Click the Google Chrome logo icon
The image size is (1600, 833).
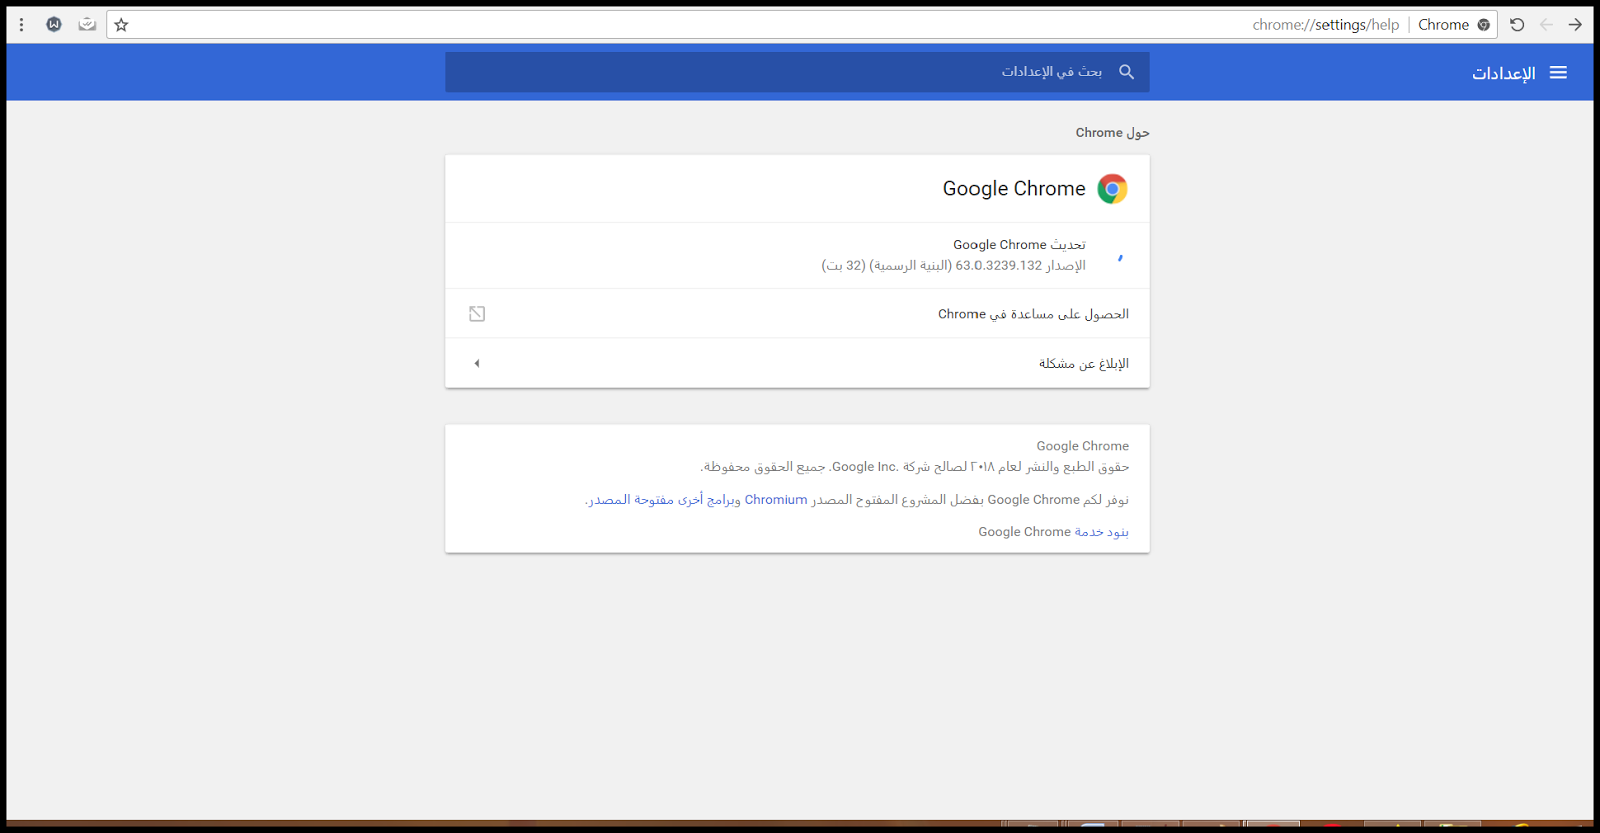tap(1112, 189)
